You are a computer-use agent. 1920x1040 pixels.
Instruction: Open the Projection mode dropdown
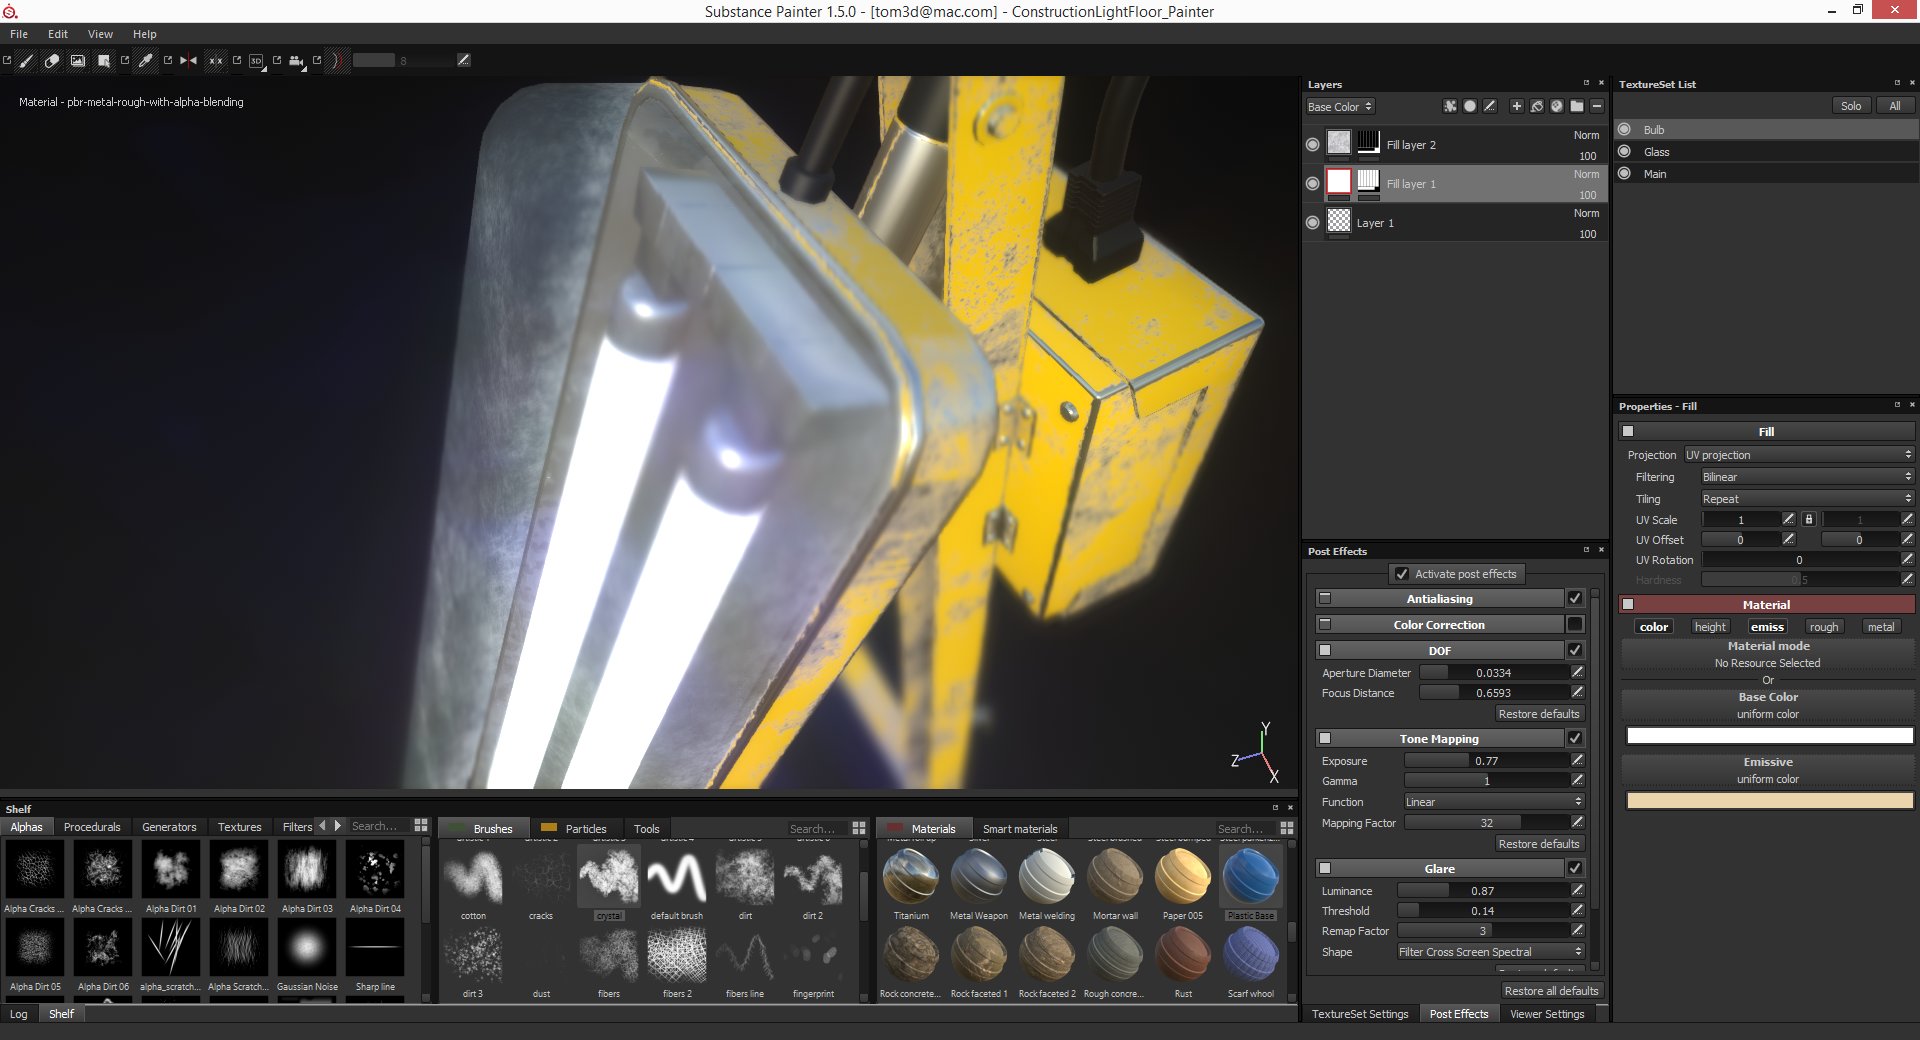1798,455
